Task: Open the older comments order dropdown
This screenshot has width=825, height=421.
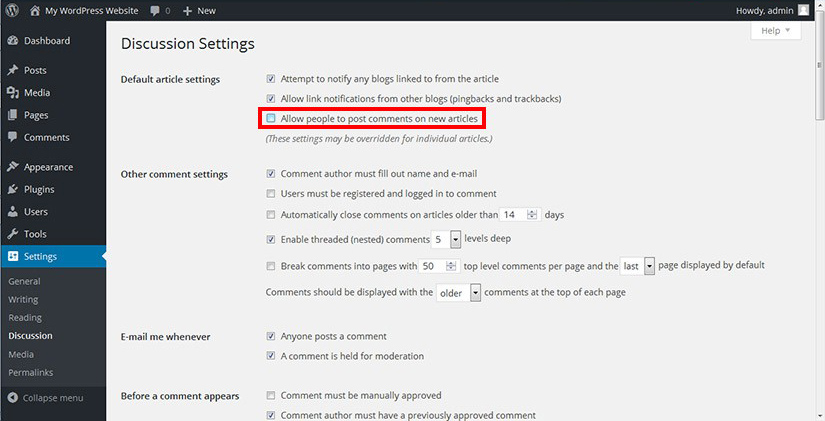Action: [x=475, y=294]
